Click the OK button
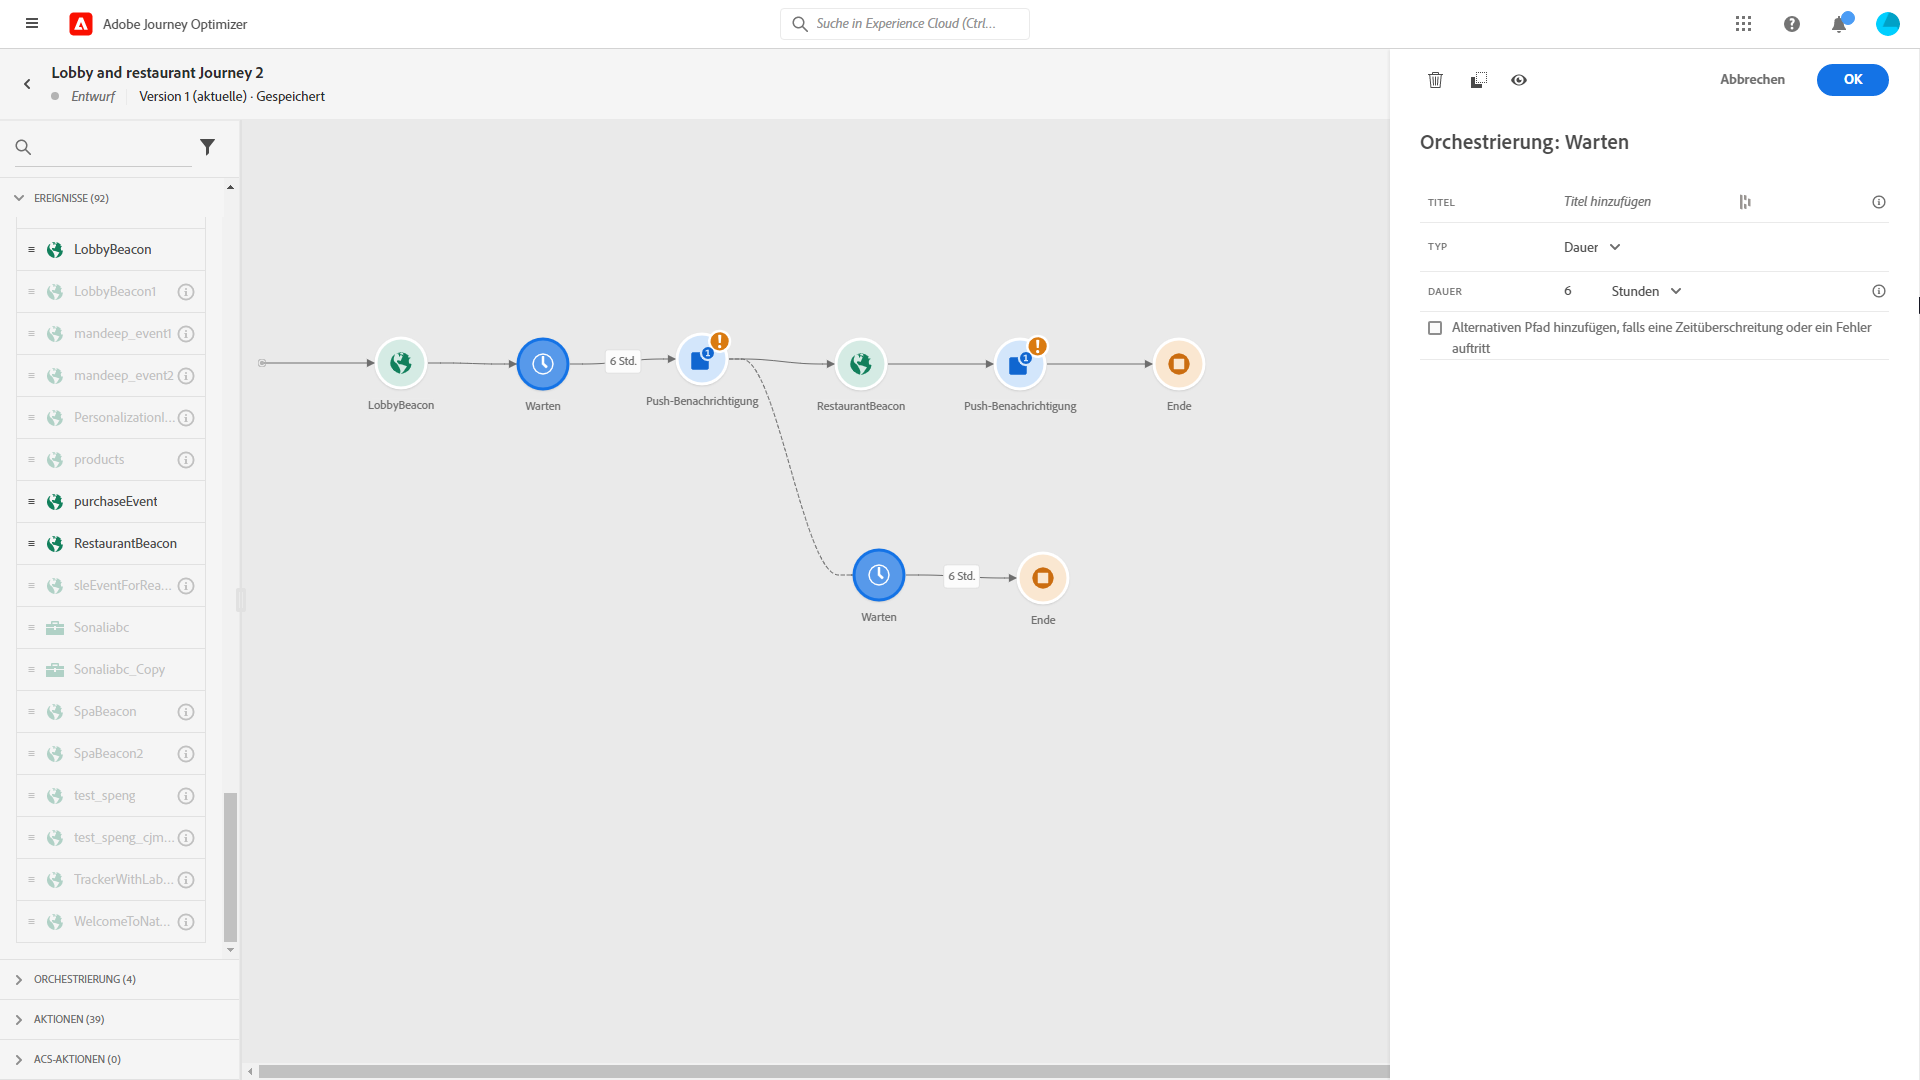1920x1080 pixels. (x=1852, y=80)
